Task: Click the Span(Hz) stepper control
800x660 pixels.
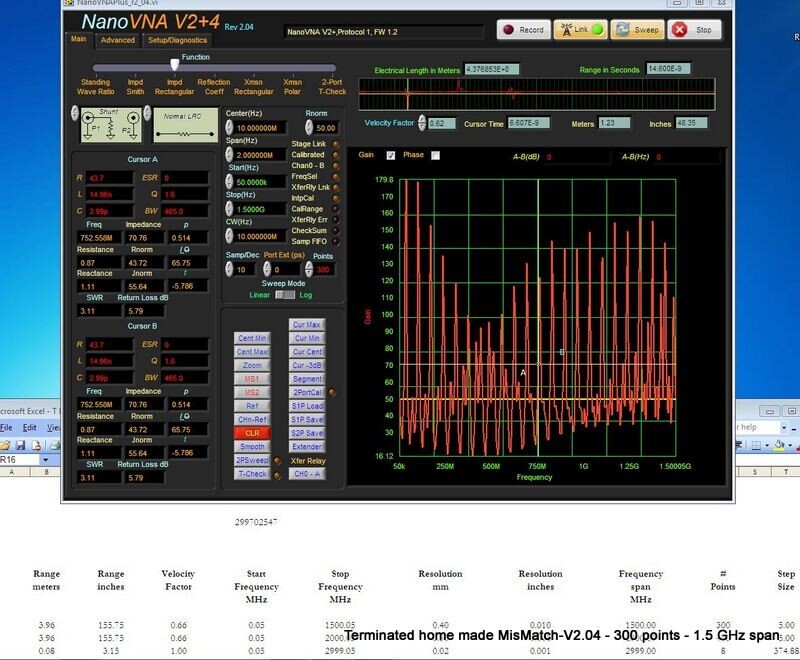Action: [x=229, y=154]
